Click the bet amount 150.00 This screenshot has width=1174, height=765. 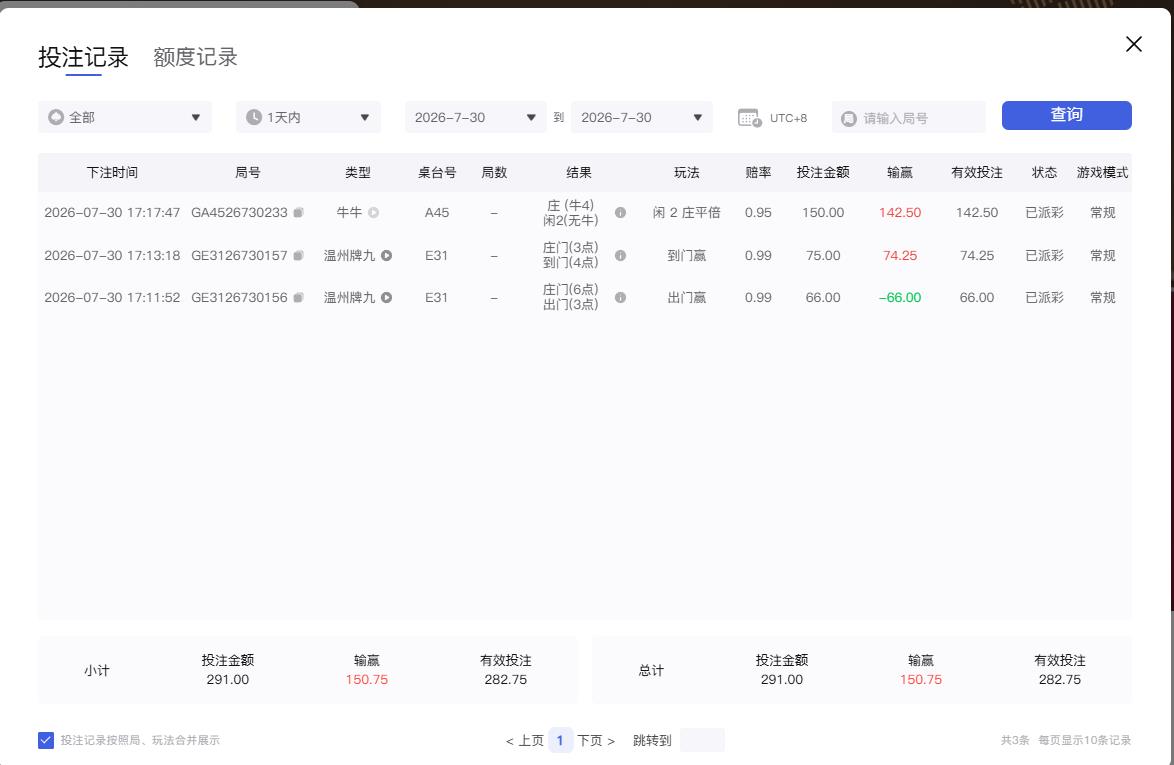pos(823,213)
